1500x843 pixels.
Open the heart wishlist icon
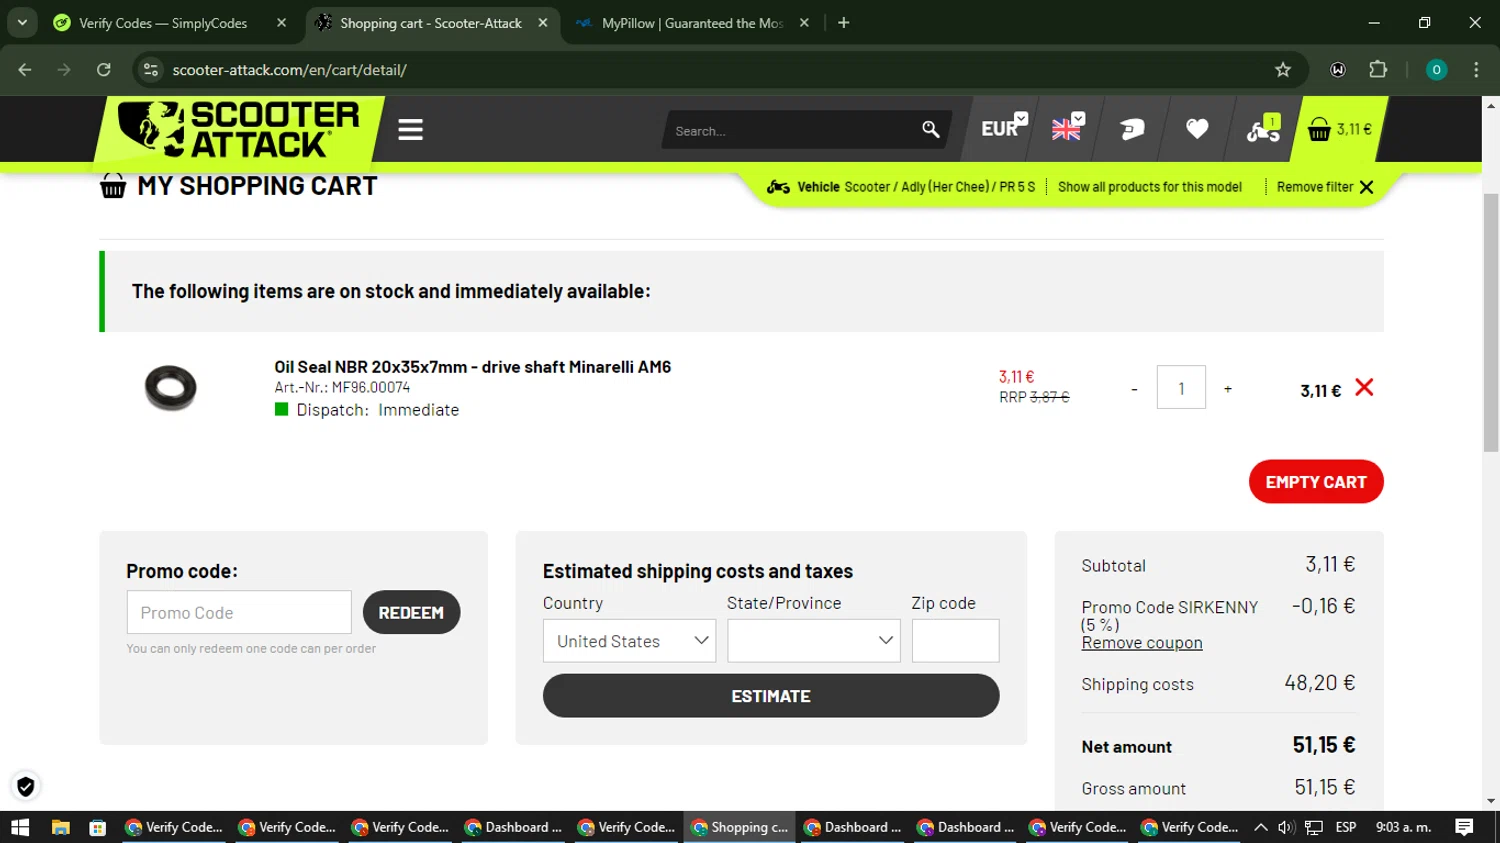click(x=1197, y=129)
